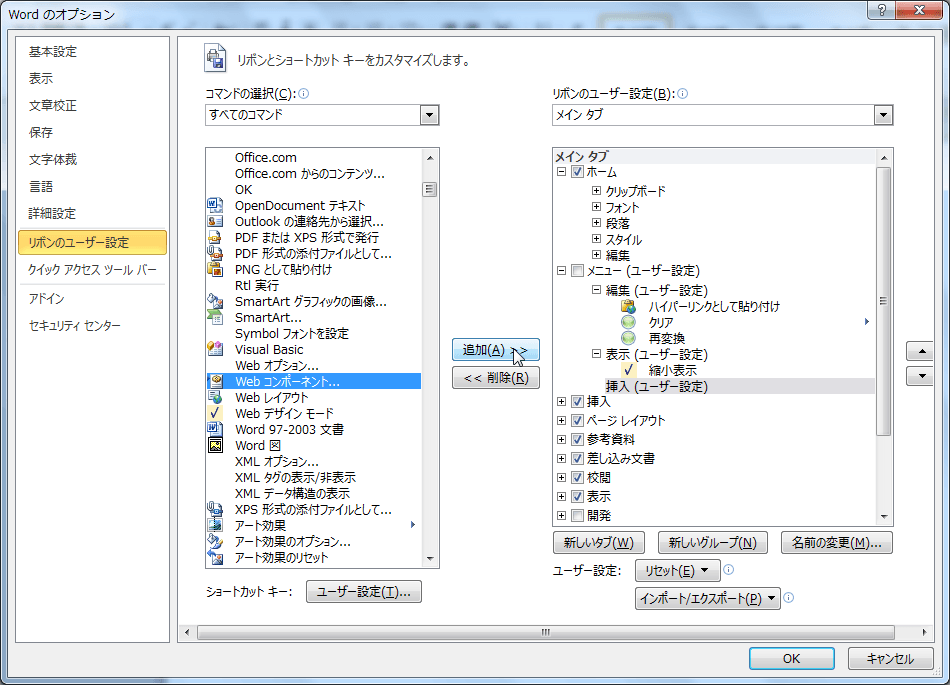Screen dimensions: 950x685
Task: Click the Word 図 command icon
Action: tap(215, 445)
